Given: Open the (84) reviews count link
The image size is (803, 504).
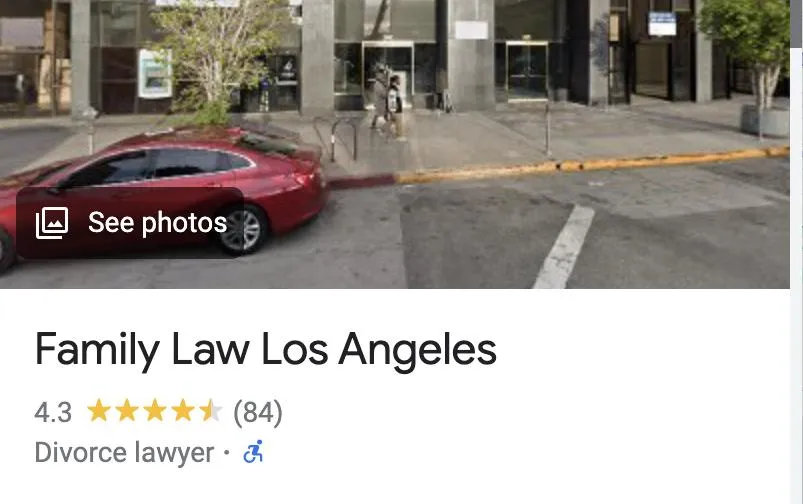Looking at the screenshot, I should coord(258,412).
